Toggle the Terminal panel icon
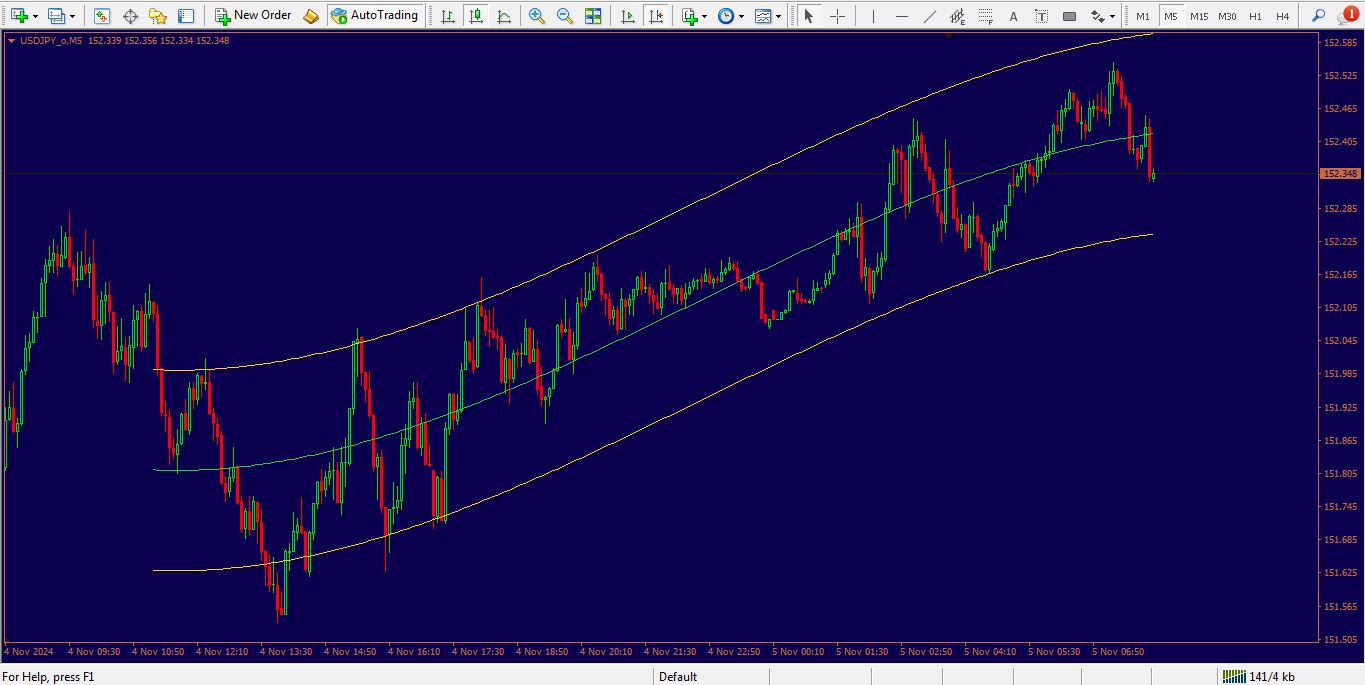This screenshot has width=1365, height=685. click(x=186, y=16)
